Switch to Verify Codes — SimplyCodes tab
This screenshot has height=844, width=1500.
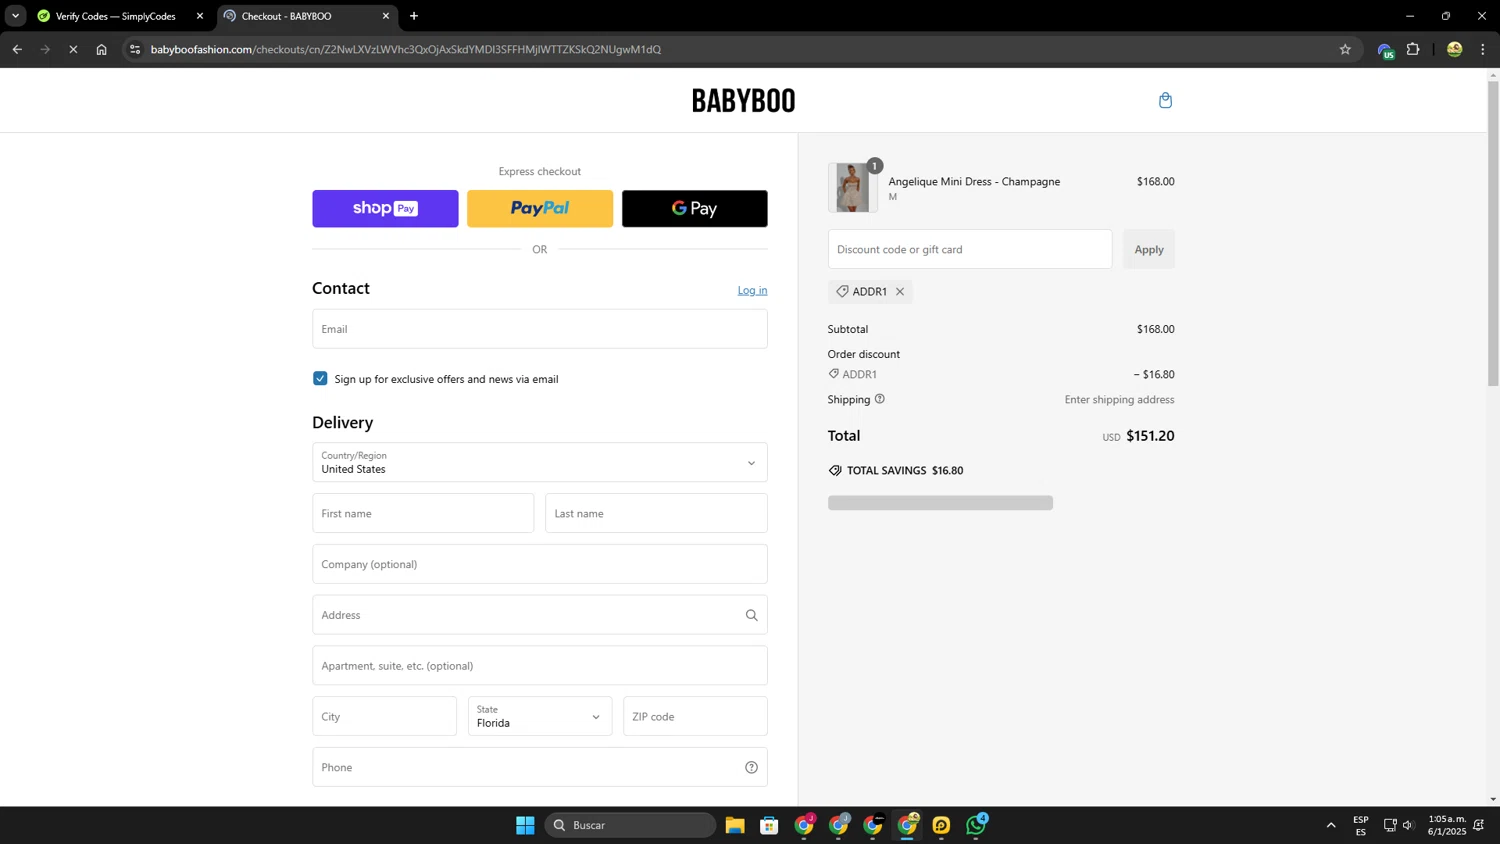(x=118, y=16)
